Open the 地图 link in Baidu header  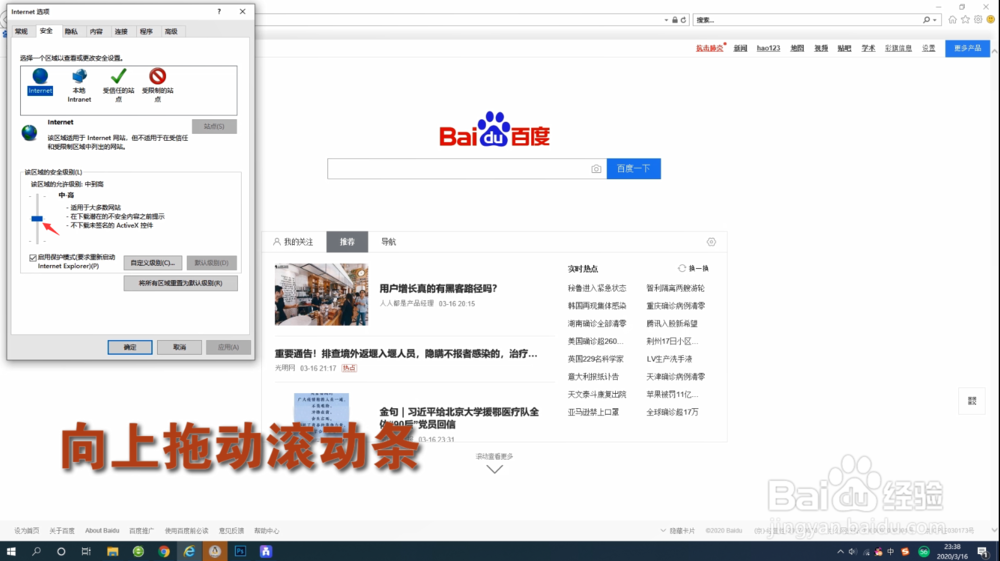coord(797,48)
